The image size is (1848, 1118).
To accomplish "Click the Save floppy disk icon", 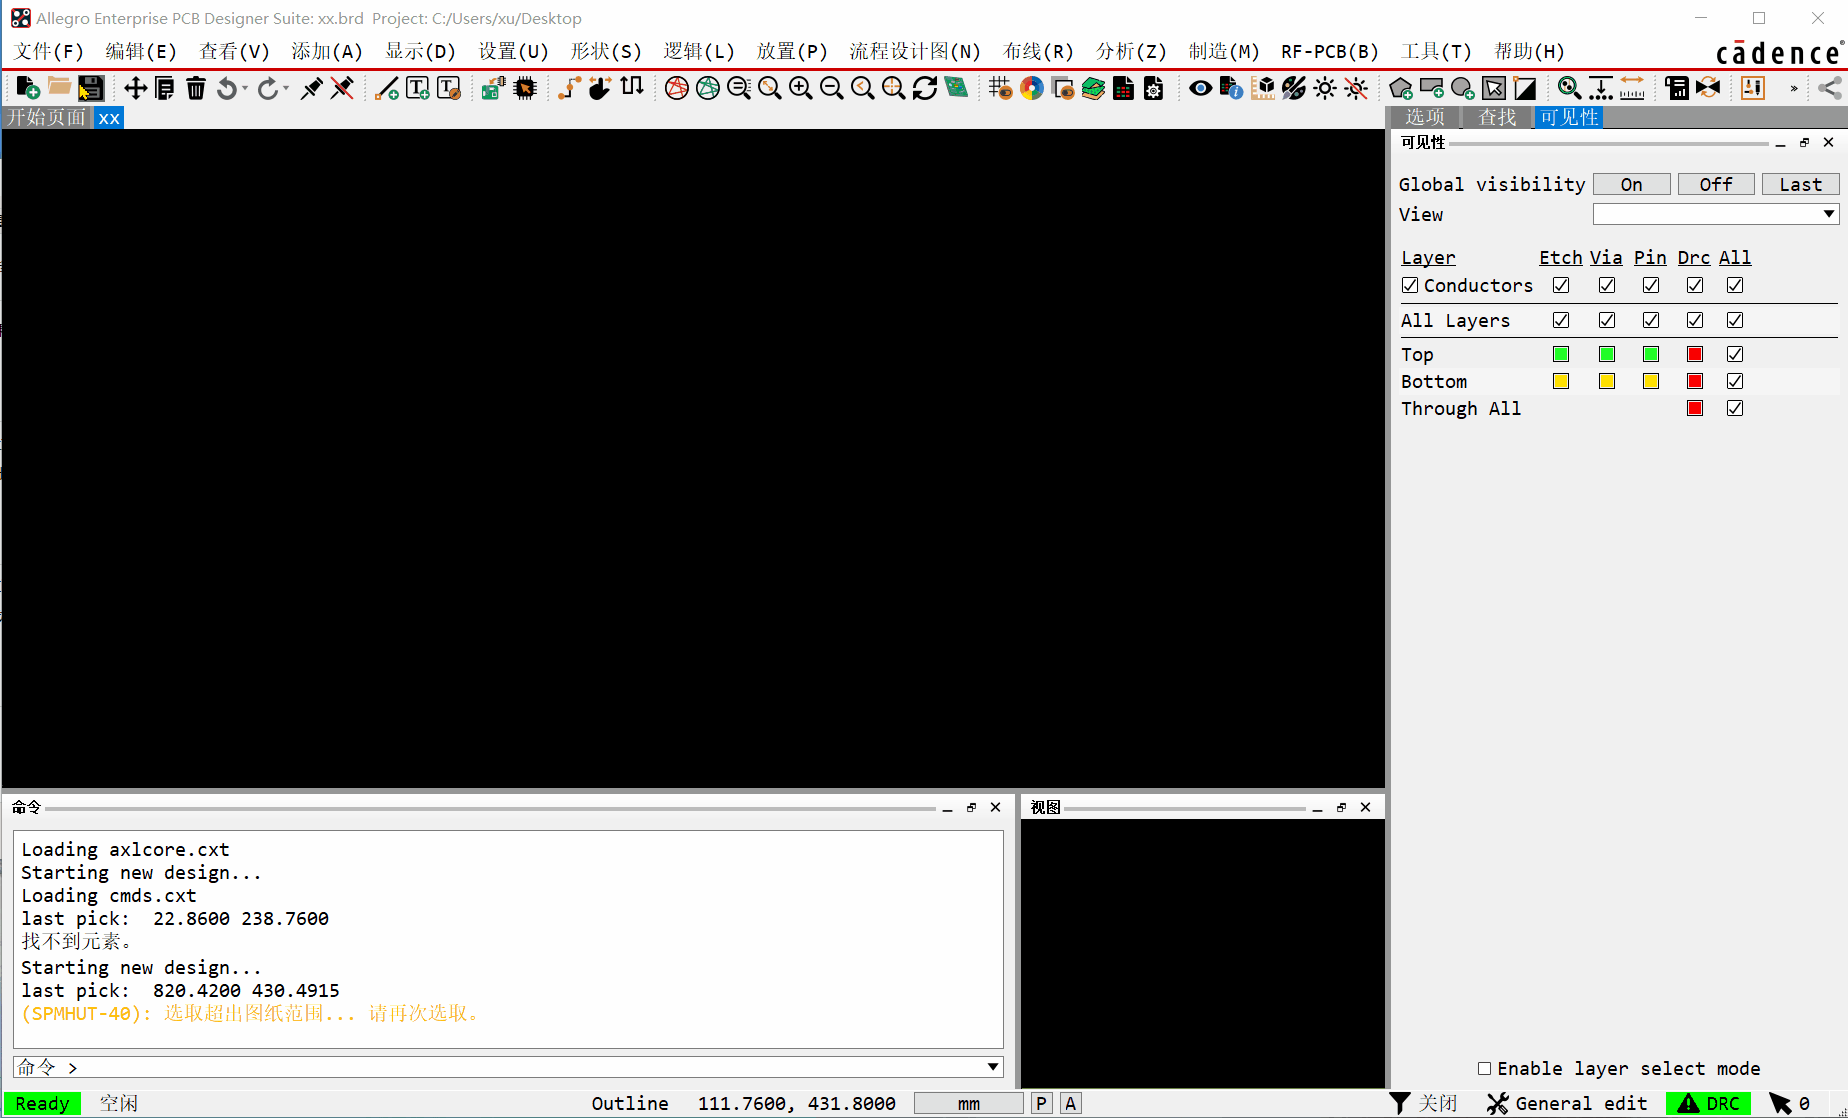I will tap(91, 89).
